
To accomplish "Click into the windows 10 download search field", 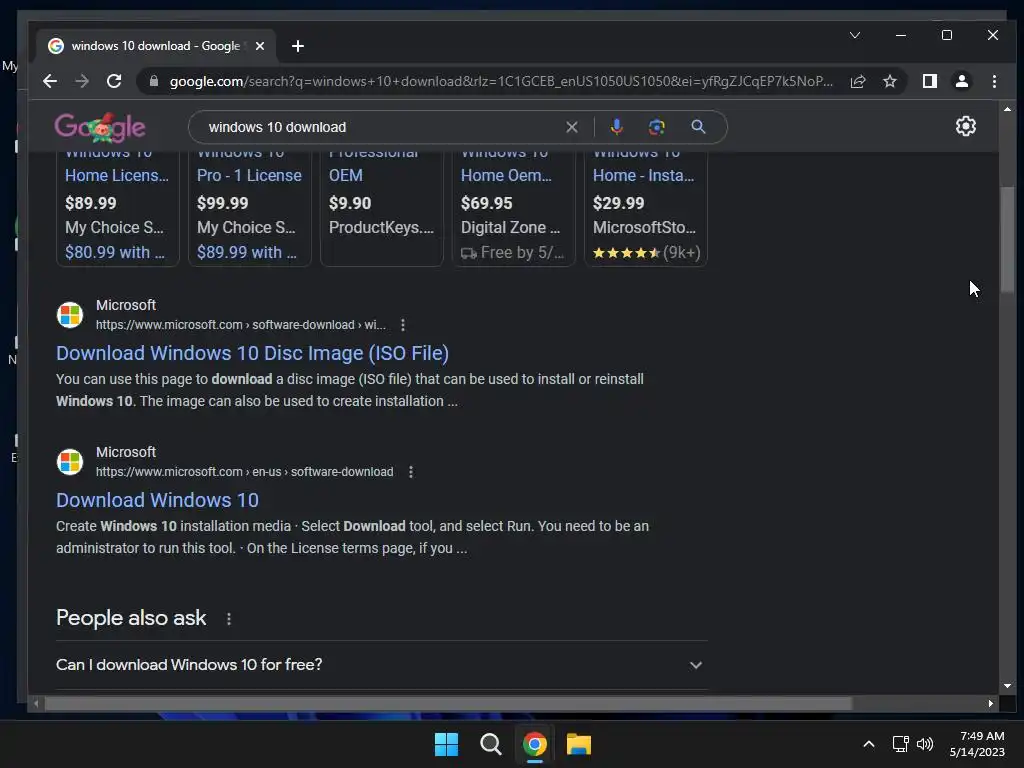I will coord(382,127).
